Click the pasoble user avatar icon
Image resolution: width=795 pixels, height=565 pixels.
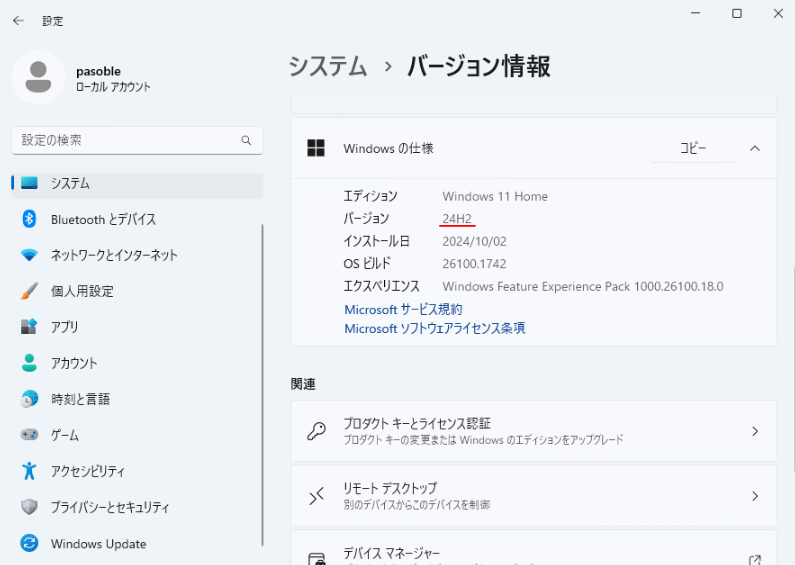(38, 78)
